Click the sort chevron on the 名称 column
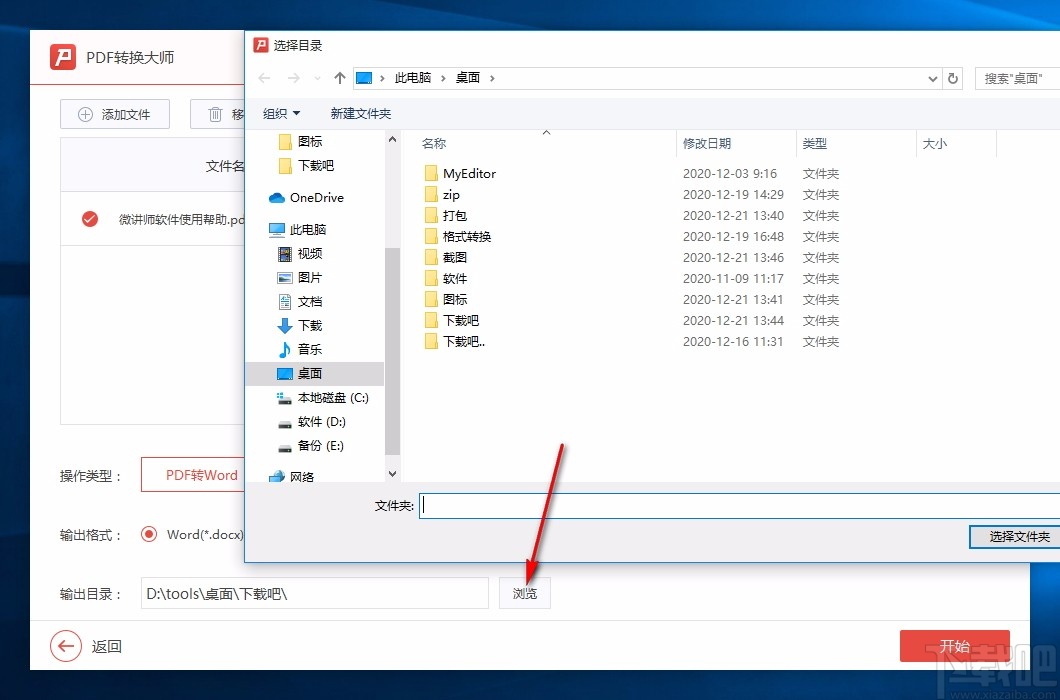This screenshot has width=1060, height=700. click(546, 131)
